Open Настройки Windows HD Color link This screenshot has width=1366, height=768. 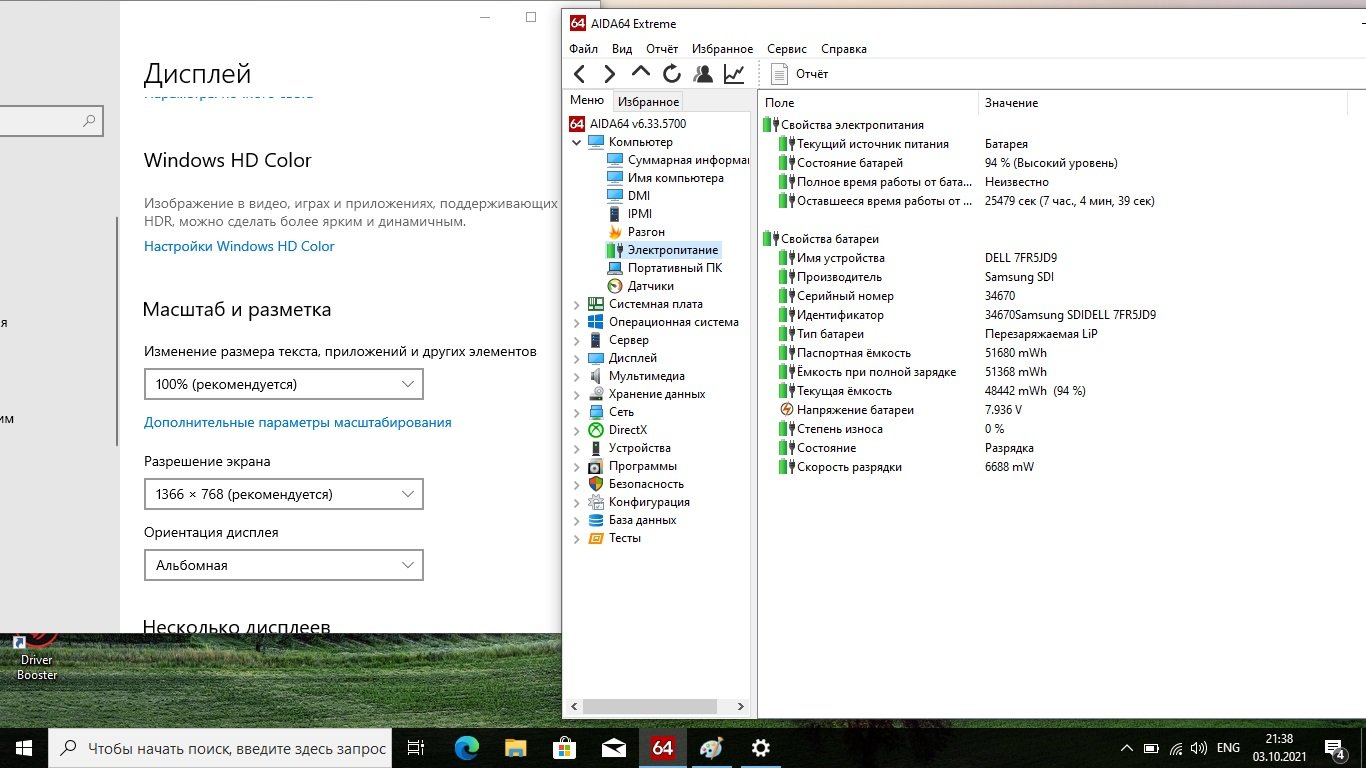click(x=239, y=246)
